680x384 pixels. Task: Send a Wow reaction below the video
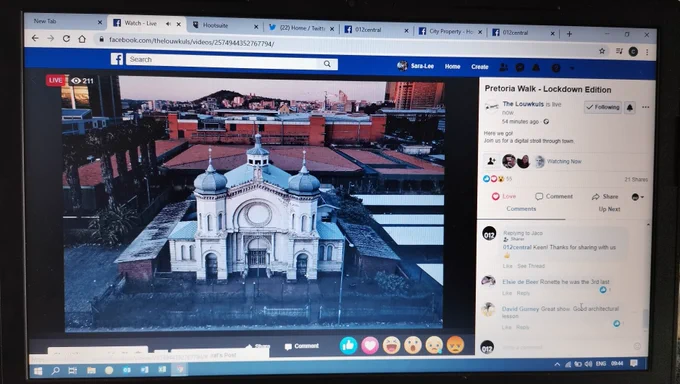tap(413, 346)
